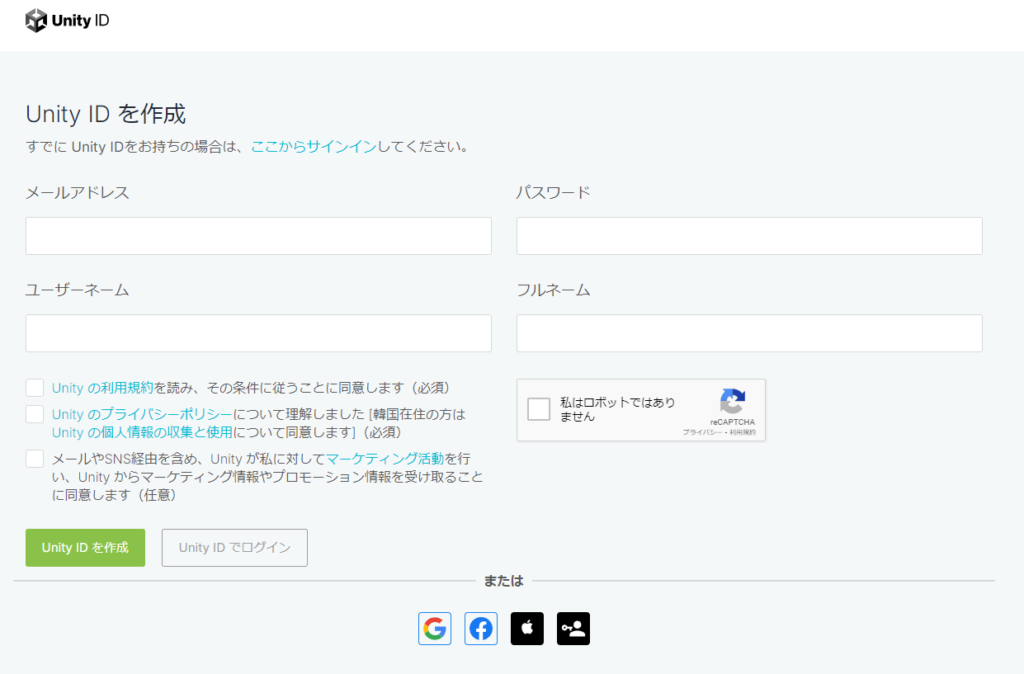Open the reCAPTCHA プライバシー link
The height and width of the screenshot is (674, 1024).
tap(702, 432)
